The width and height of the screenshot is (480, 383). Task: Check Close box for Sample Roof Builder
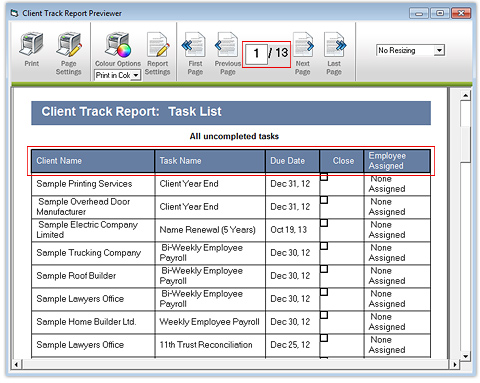click(x=324, y=269)
